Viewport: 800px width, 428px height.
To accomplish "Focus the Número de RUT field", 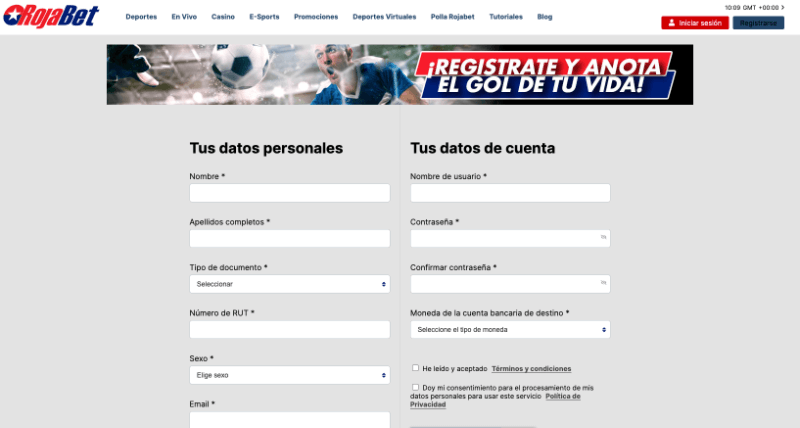I will coord(289,330).
